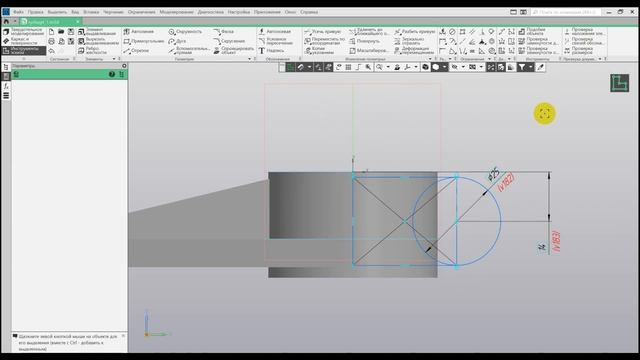This screenshot has width=640, height=360.
Task: Expand the Геометрия panel arrow
Action: [249, 59]
